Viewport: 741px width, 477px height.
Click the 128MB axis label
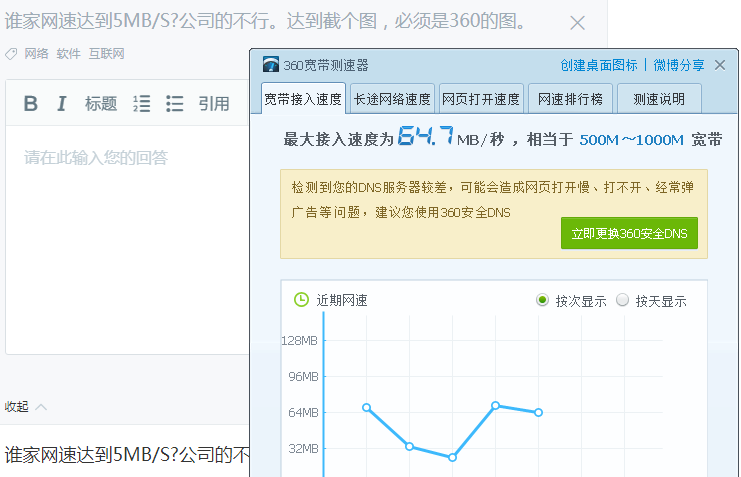(x=299, y=340)
